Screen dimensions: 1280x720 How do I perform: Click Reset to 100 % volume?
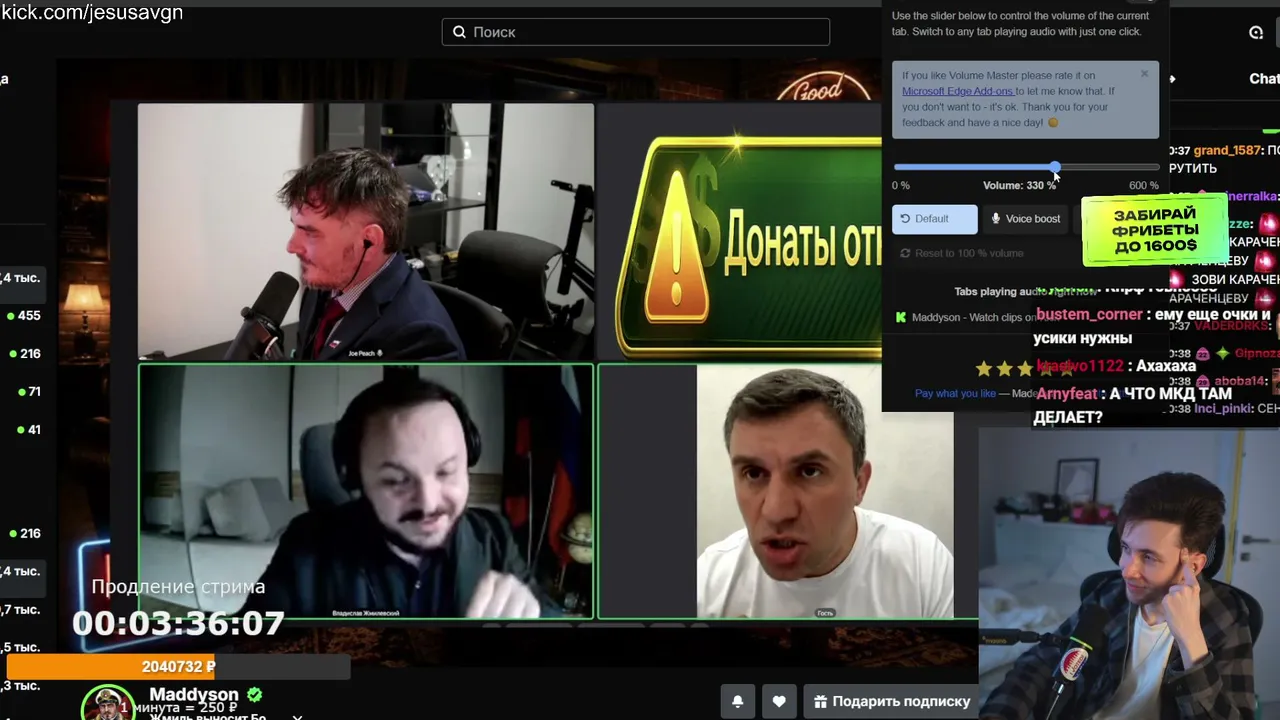tap(962, 253)
